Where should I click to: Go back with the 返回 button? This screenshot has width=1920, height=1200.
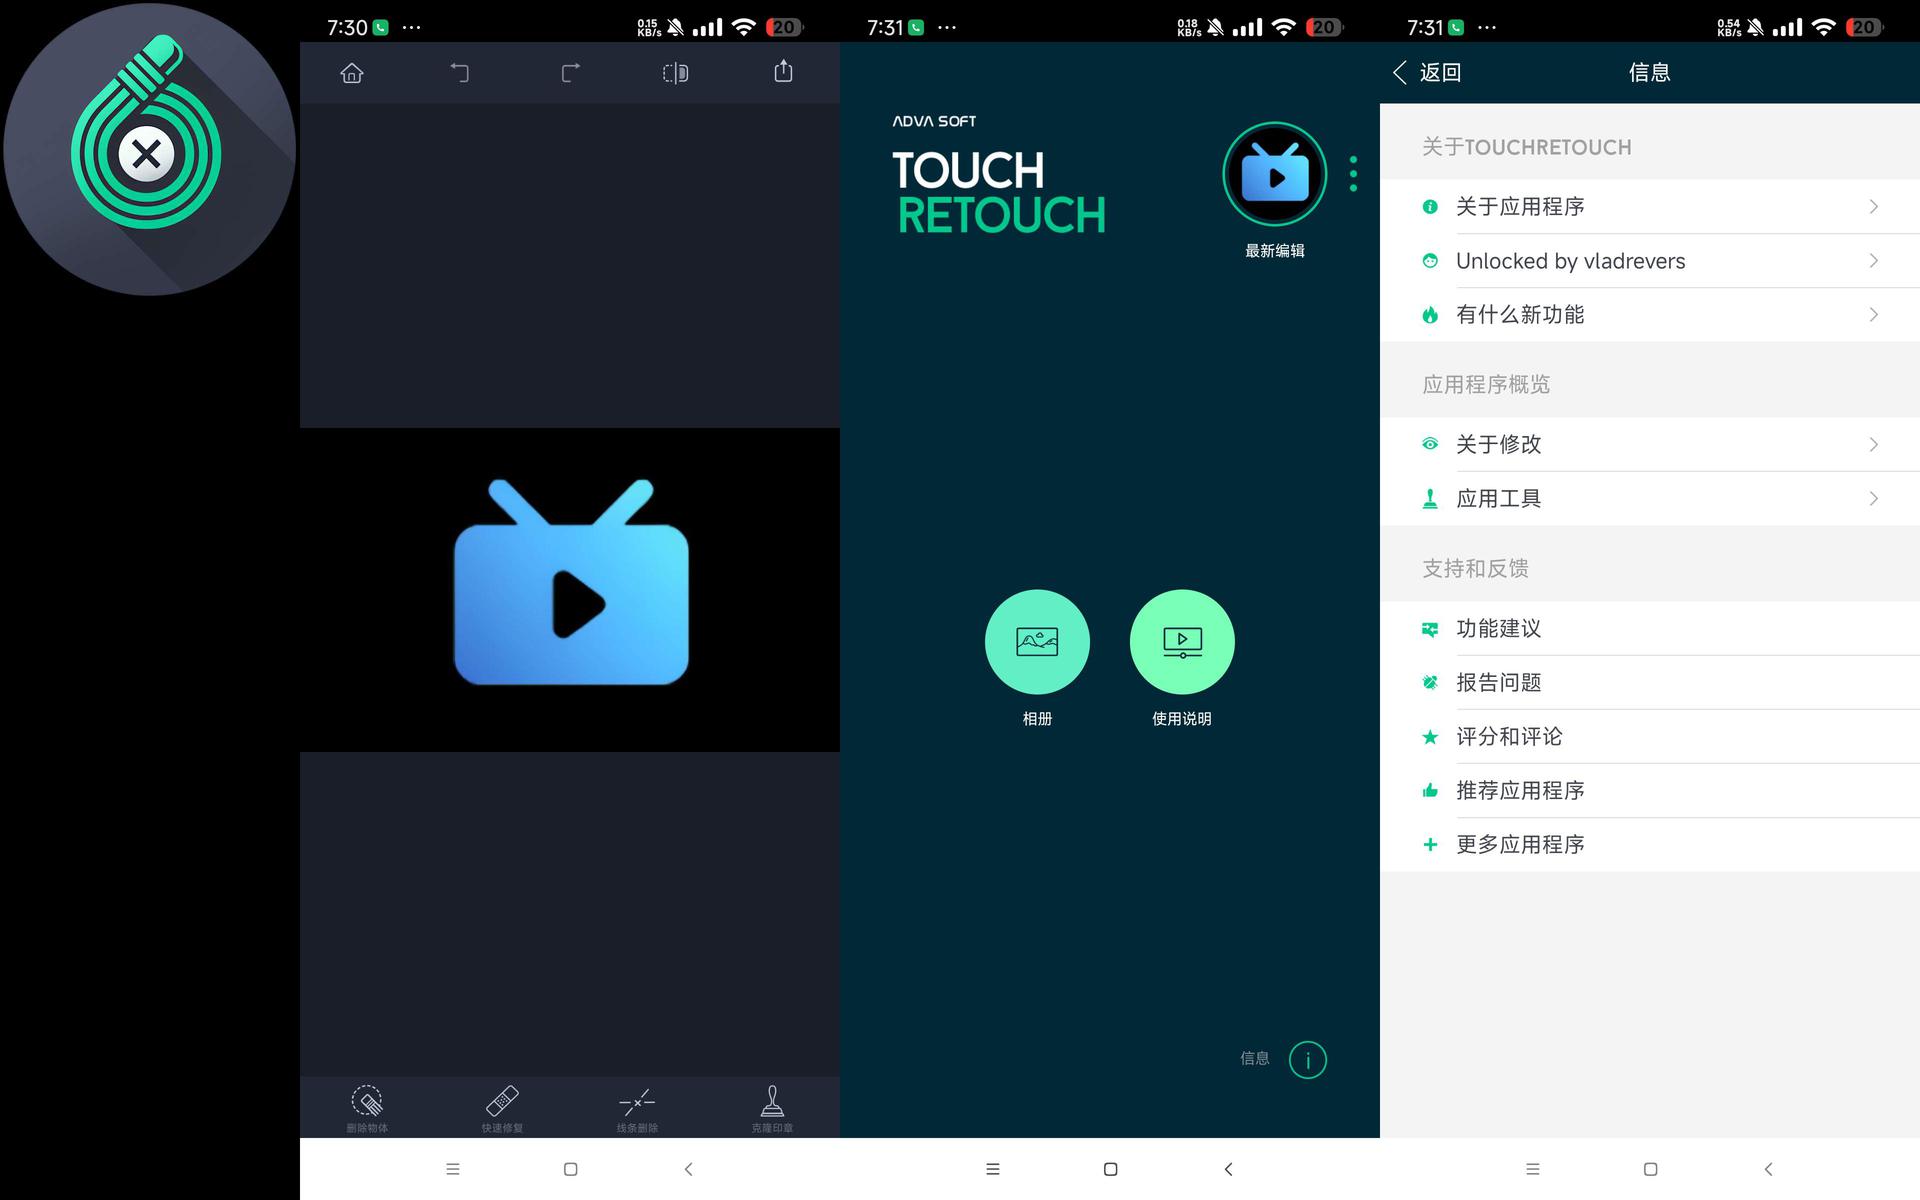click(x=1428, y=72)
